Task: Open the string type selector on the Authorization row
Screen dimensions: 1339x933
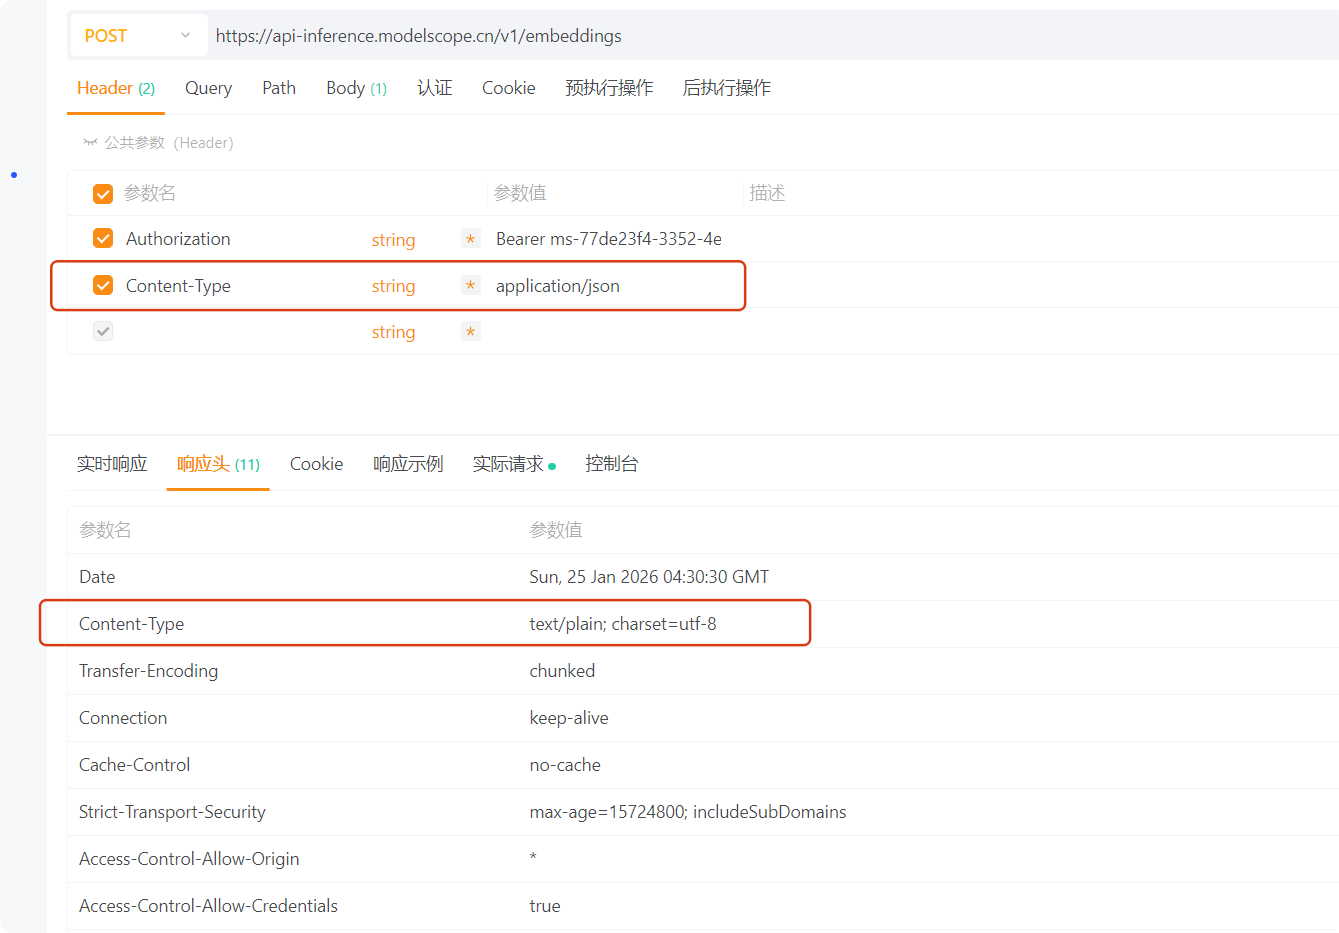Action: [393, 239]
